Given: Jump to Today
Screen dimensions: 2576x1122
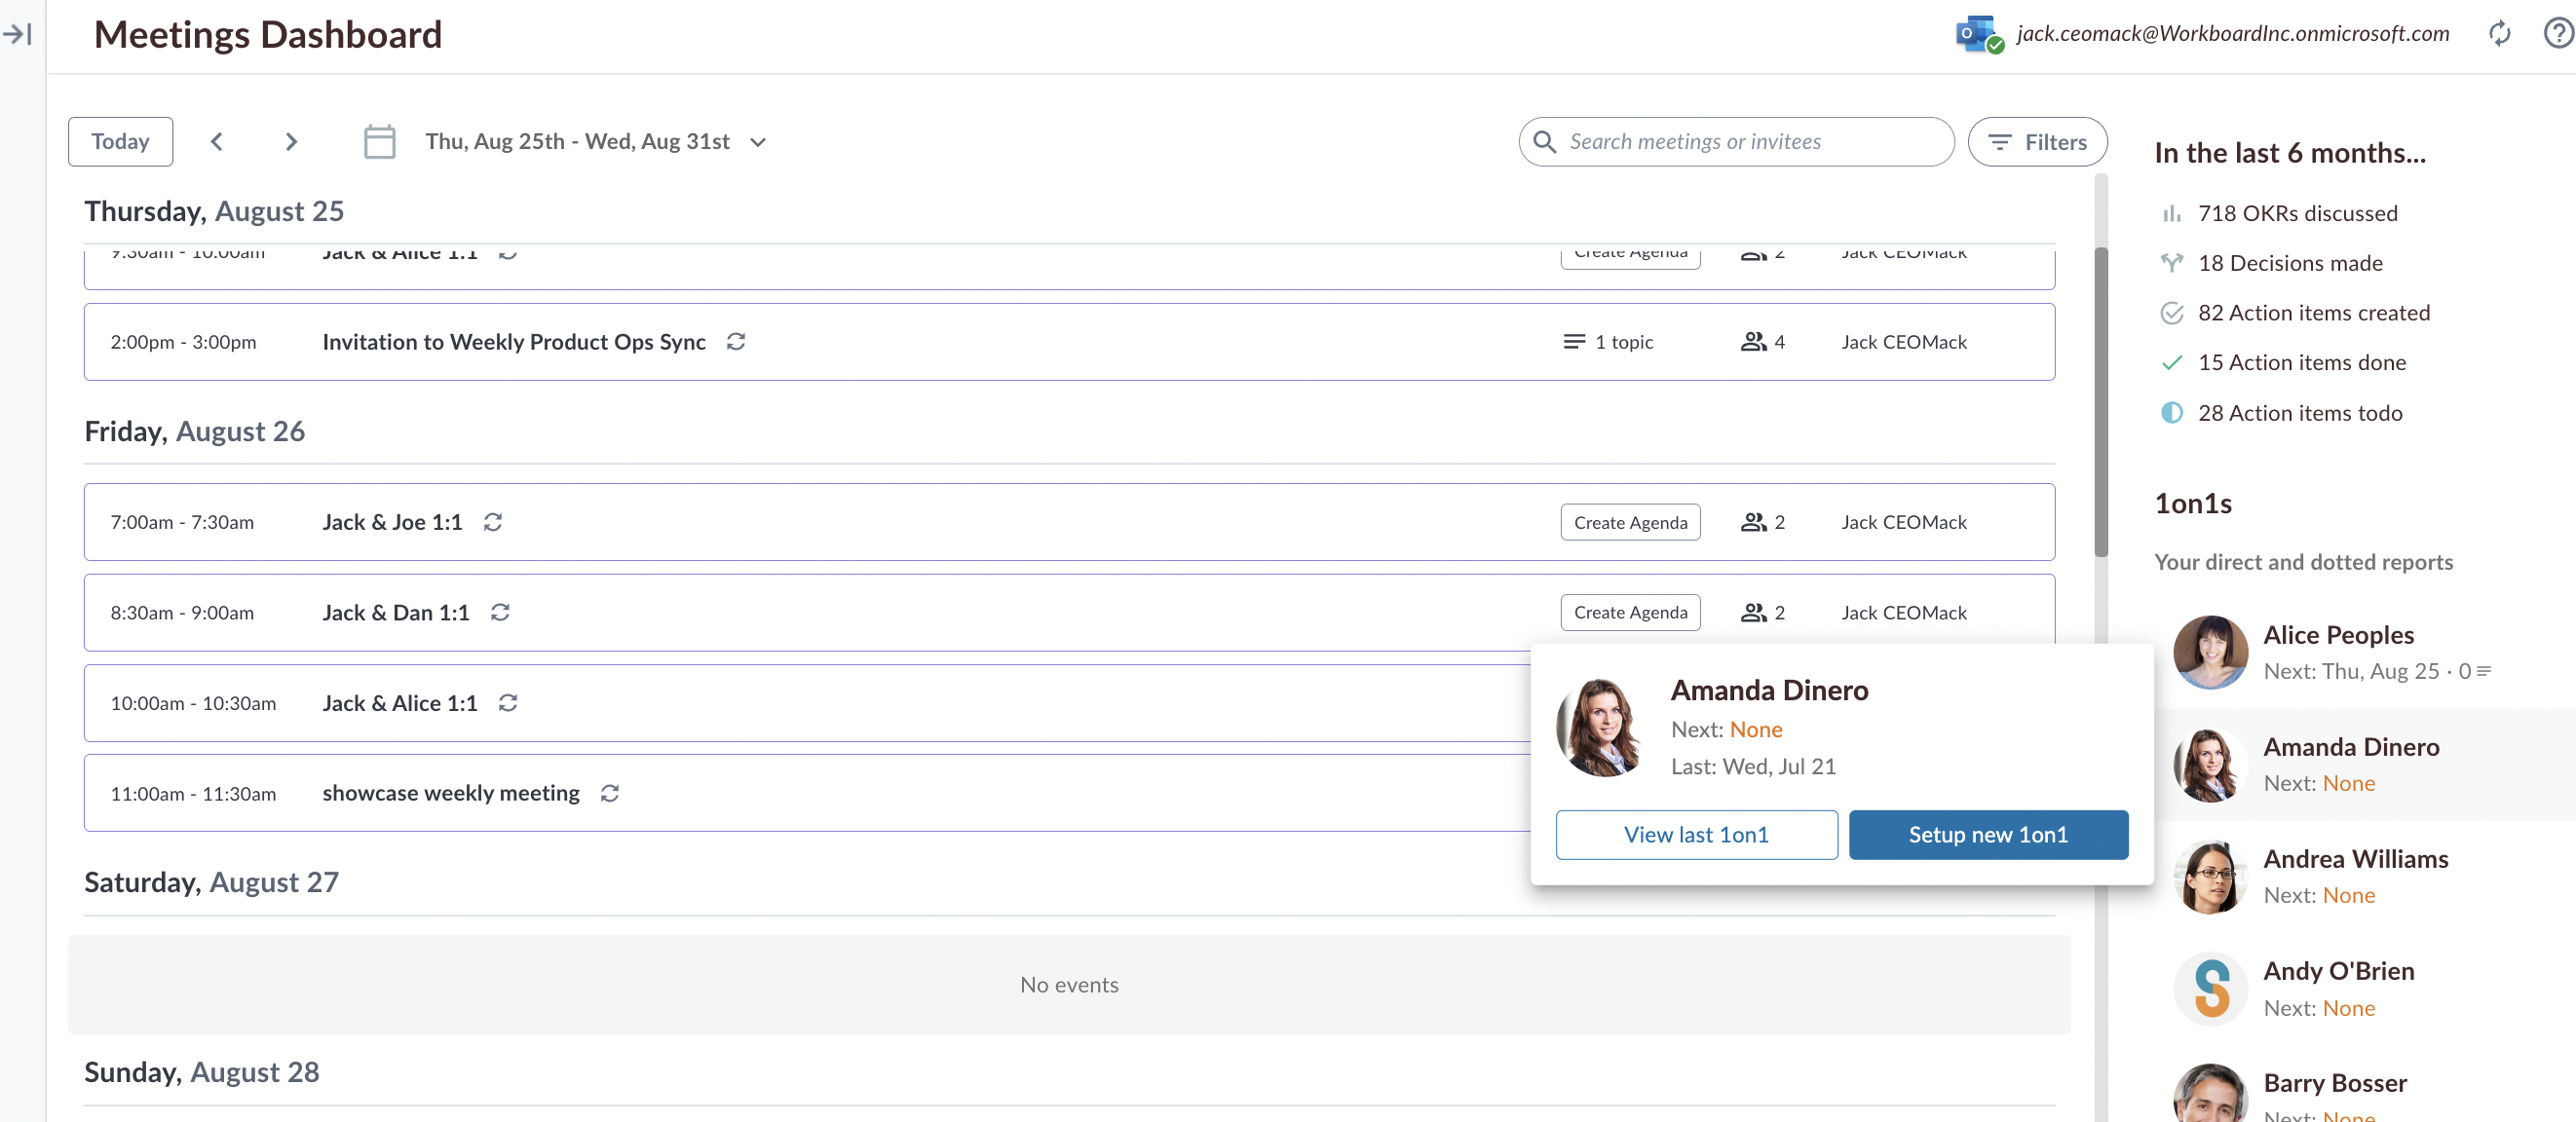Looking at the screenshot, I should [x=120, y=142].
